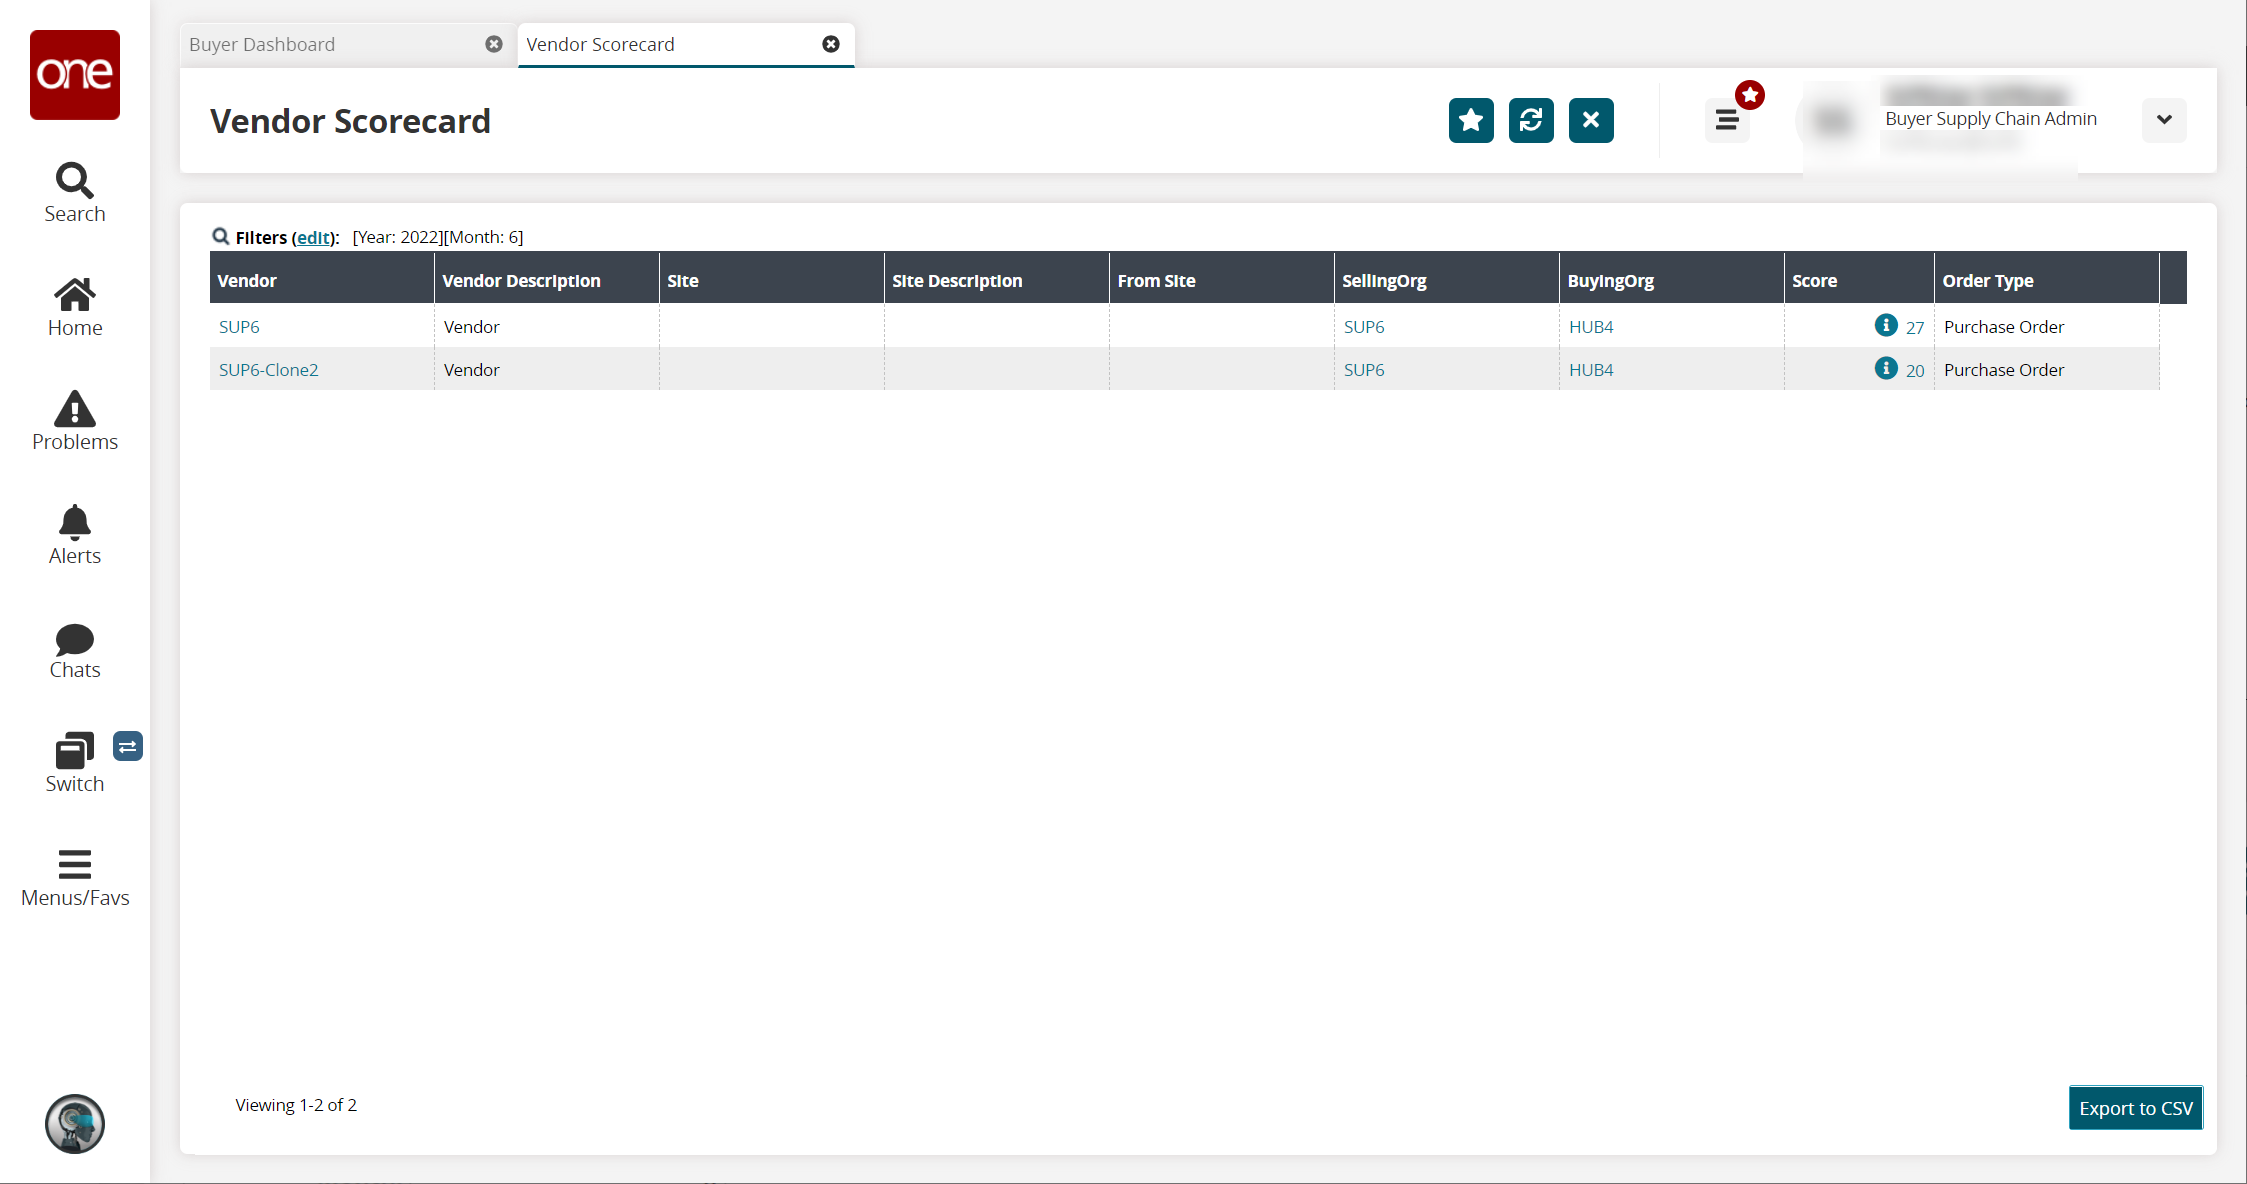The height and width of the screenshot is (1184, 2247).
Task: Click the Export to CSV button
Action: pos(2135,1108)
